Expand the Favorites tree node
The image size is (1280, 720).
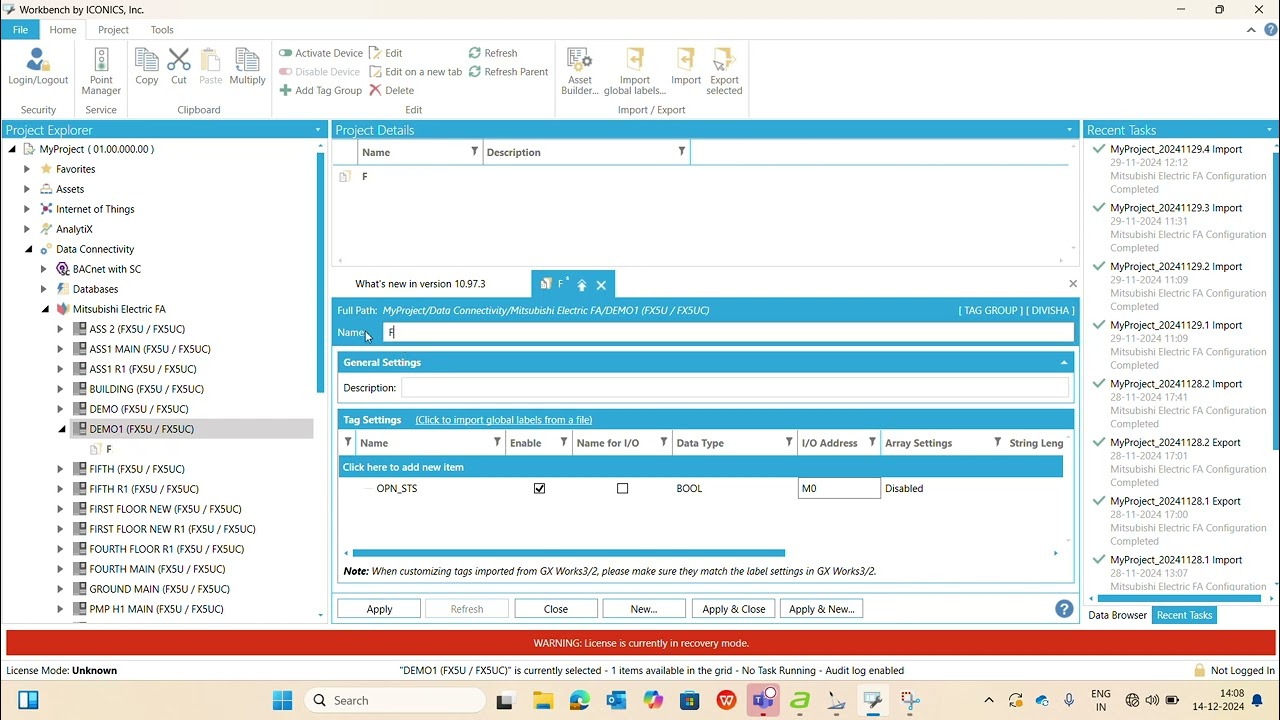tap(27, 169)
